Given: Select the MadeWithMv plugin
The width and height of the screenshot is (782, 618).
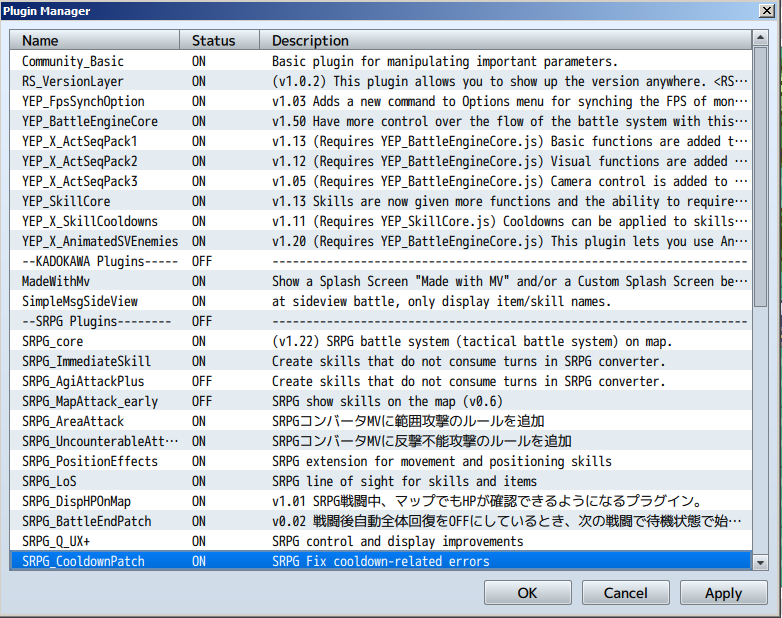Looking at the screenshot, I should click(381, 281).
